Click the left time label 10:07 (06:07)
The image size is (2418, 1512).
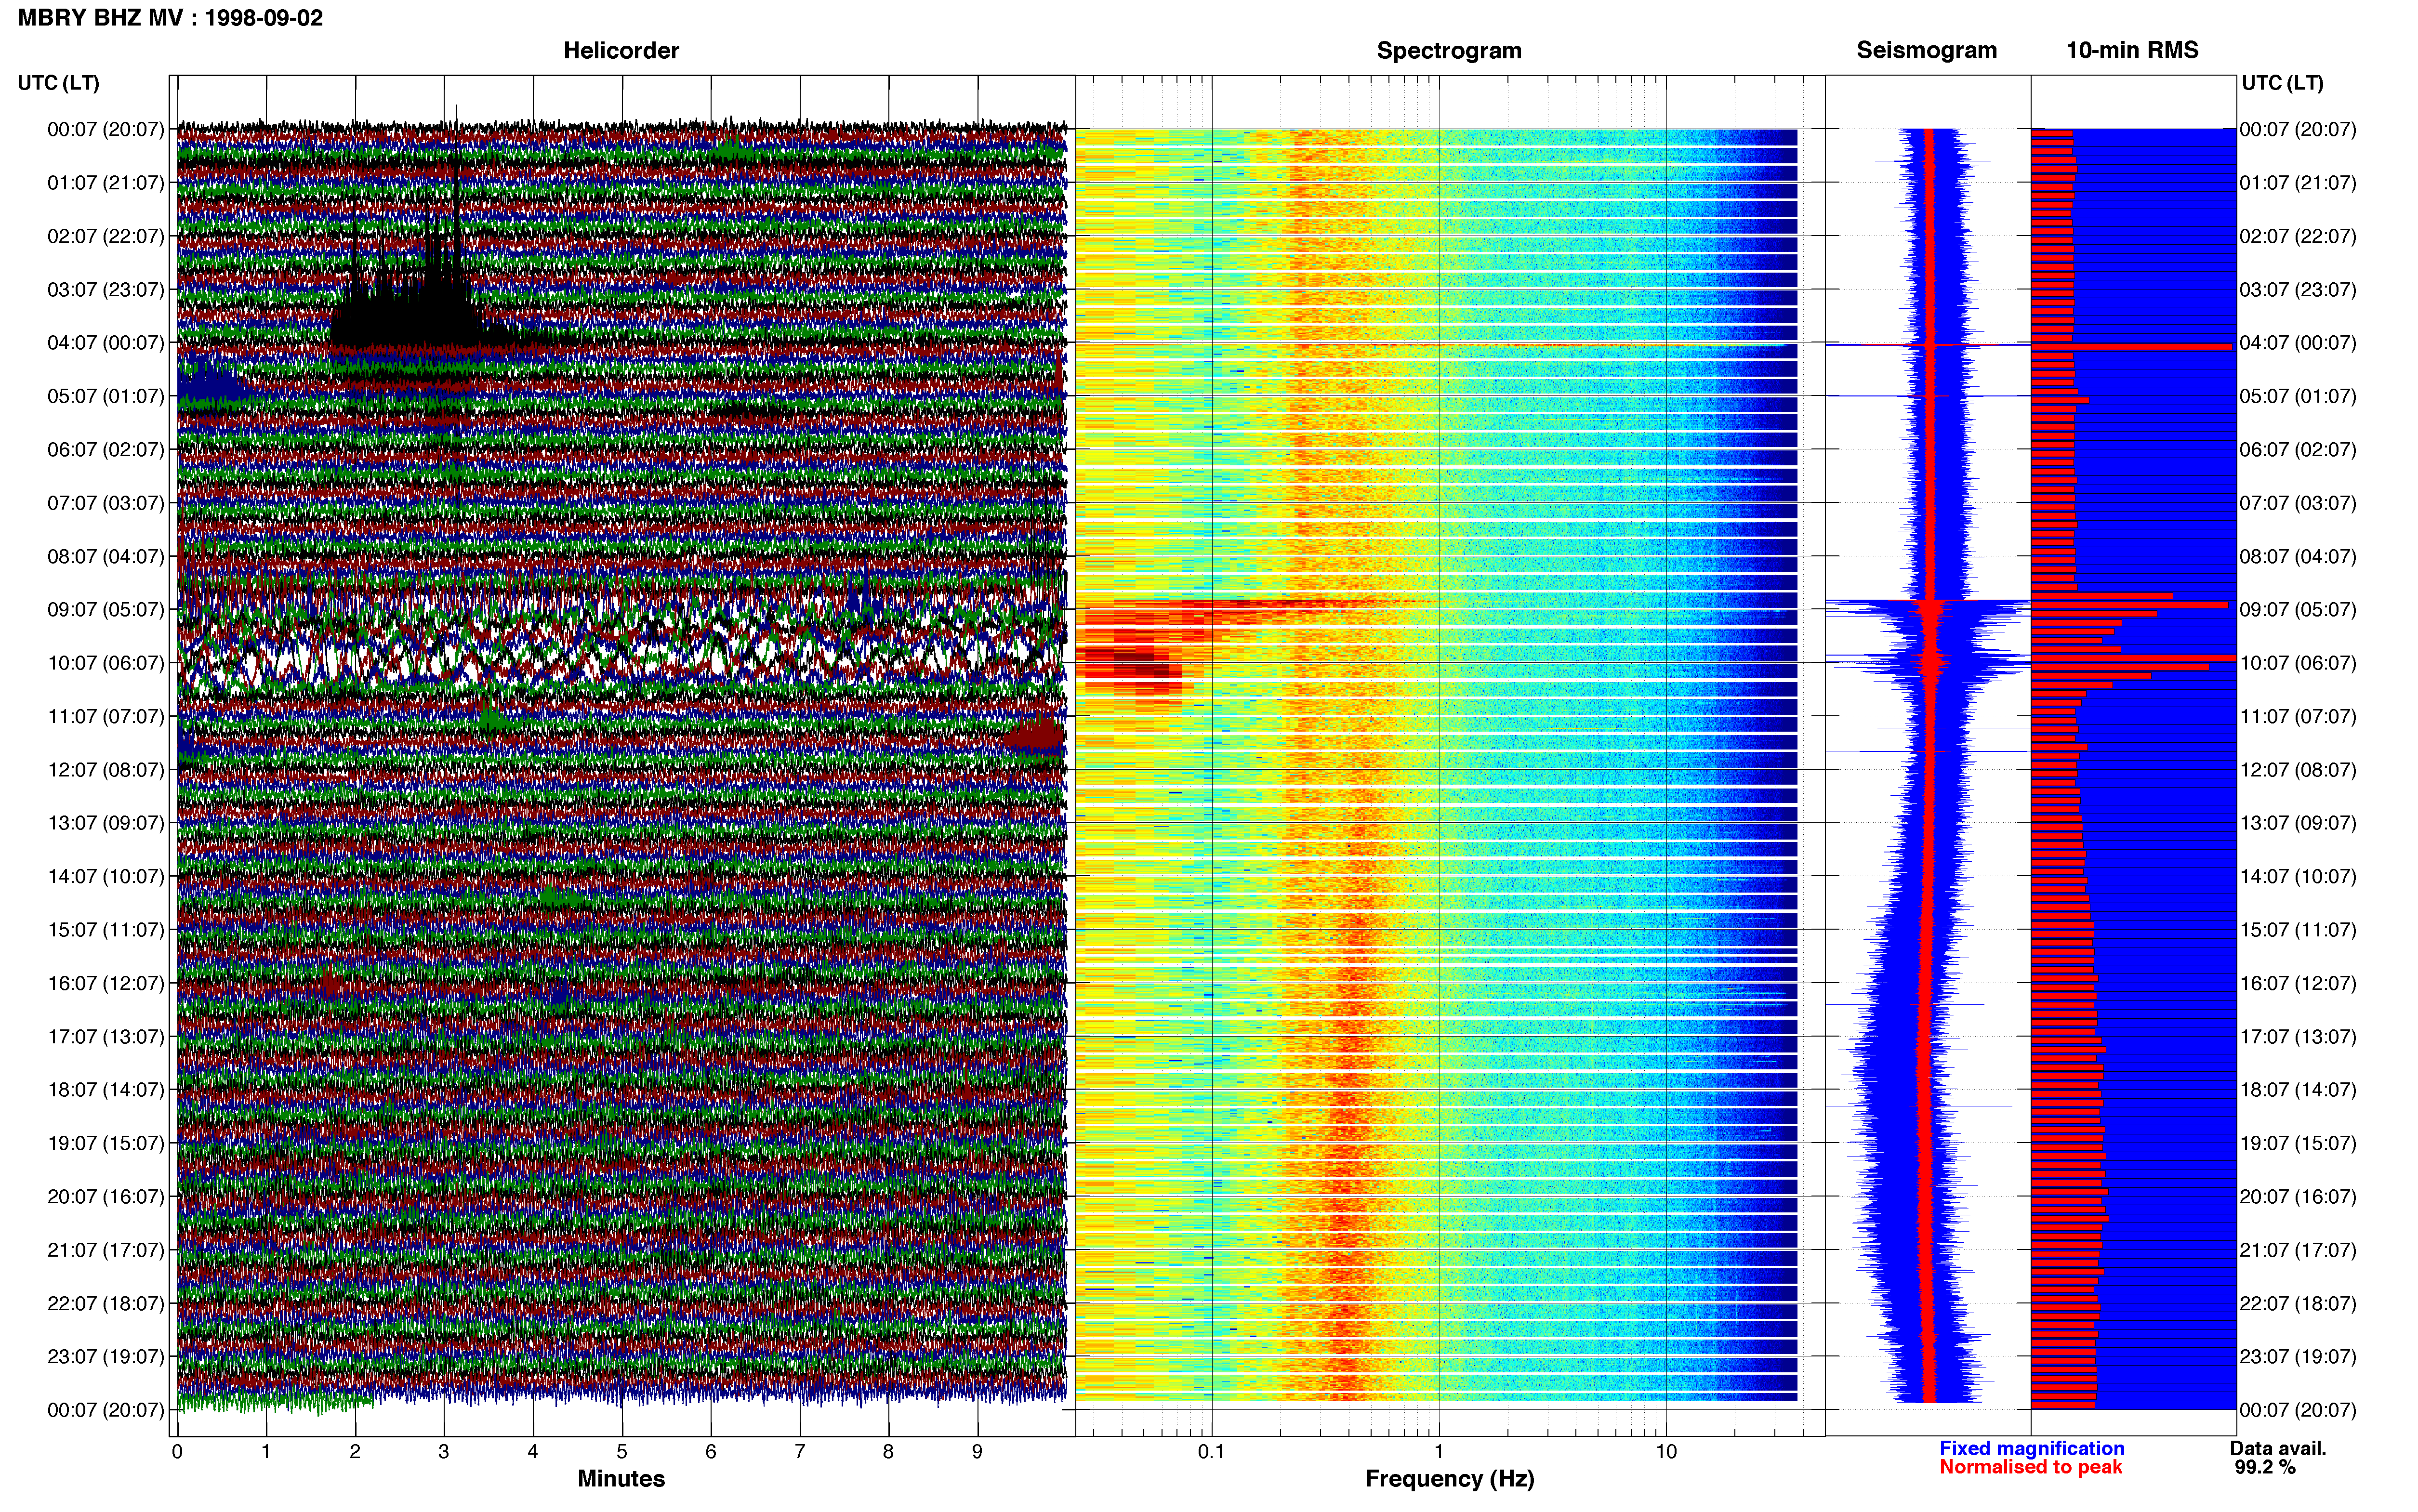[x=105, y=663]
